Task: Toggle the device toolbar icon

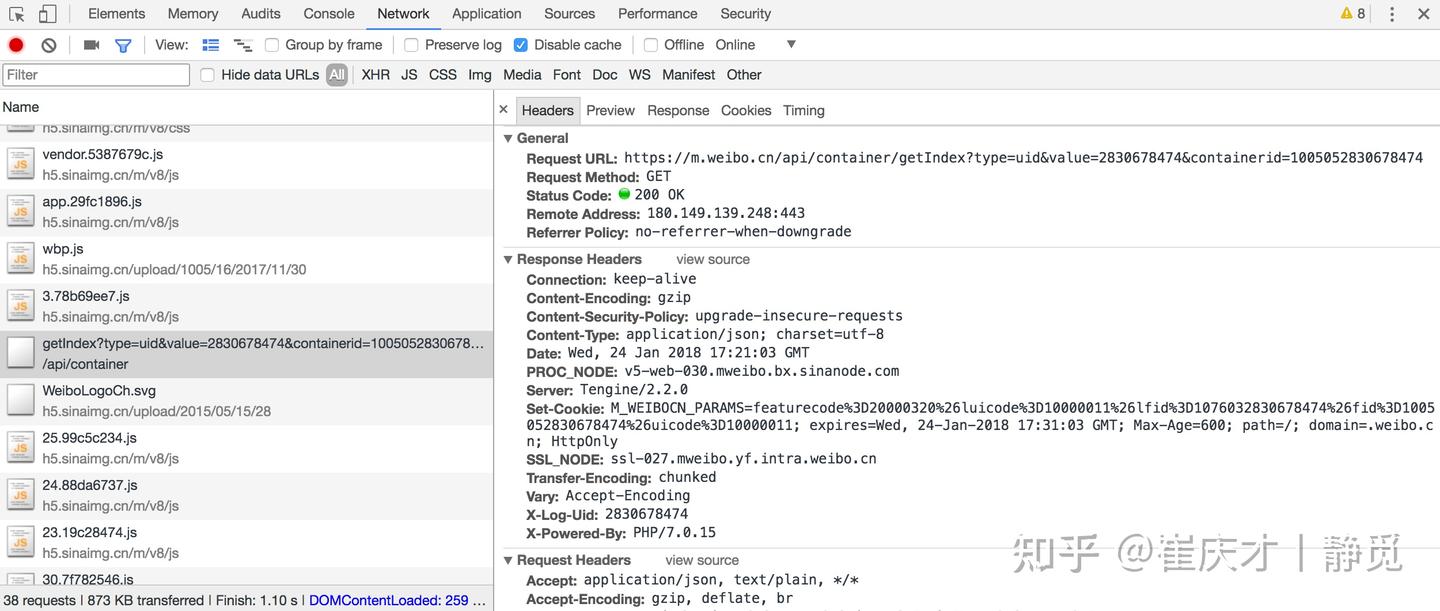Action: pyautogui.click(x=47, y=14)
